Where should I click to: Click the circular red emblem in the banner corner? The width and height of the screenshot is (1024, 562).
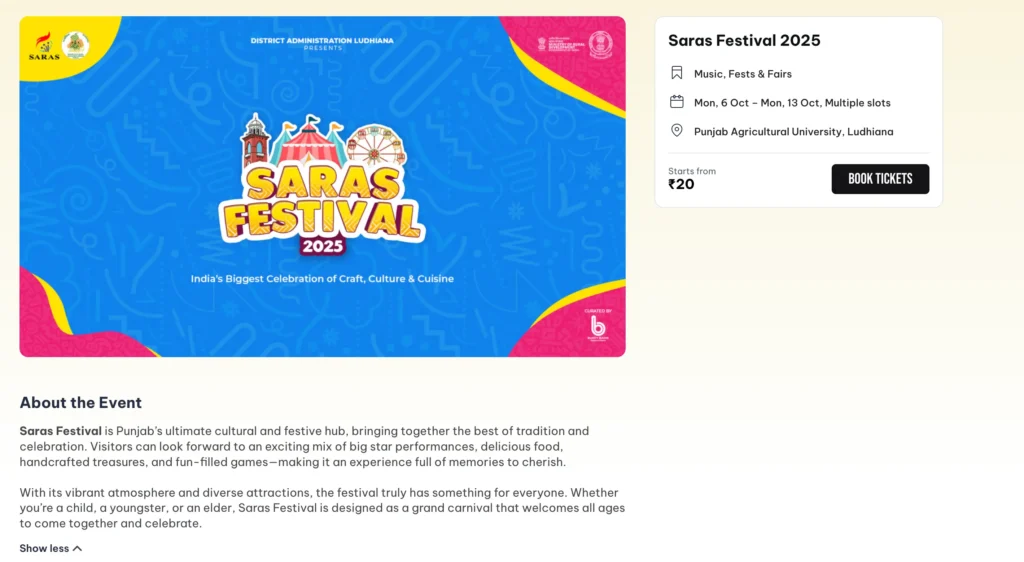[600, 44]
